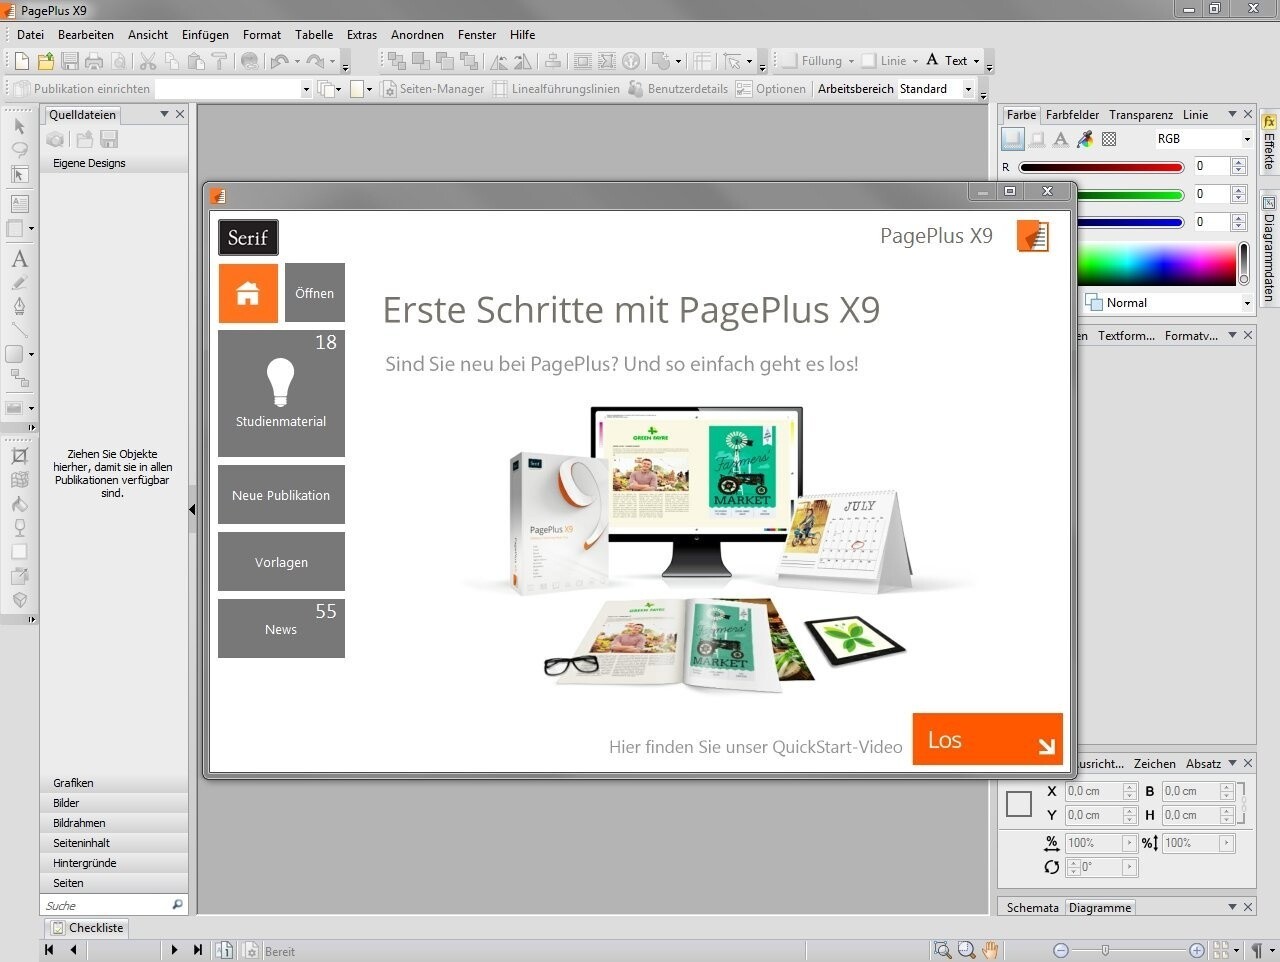Toggle aspect ratio lock in transform panel
This screenshot has height=962, width=1280.
pos(1243,802)
